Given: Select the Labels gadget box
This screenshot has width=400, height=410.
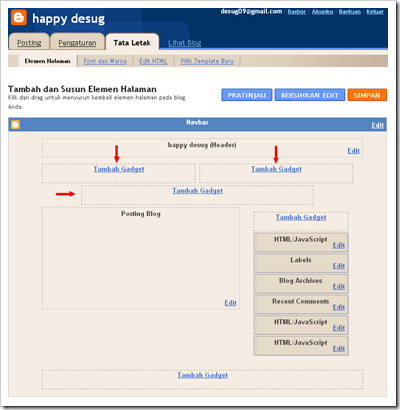Looking at the screenshot, I should [301, 263].
